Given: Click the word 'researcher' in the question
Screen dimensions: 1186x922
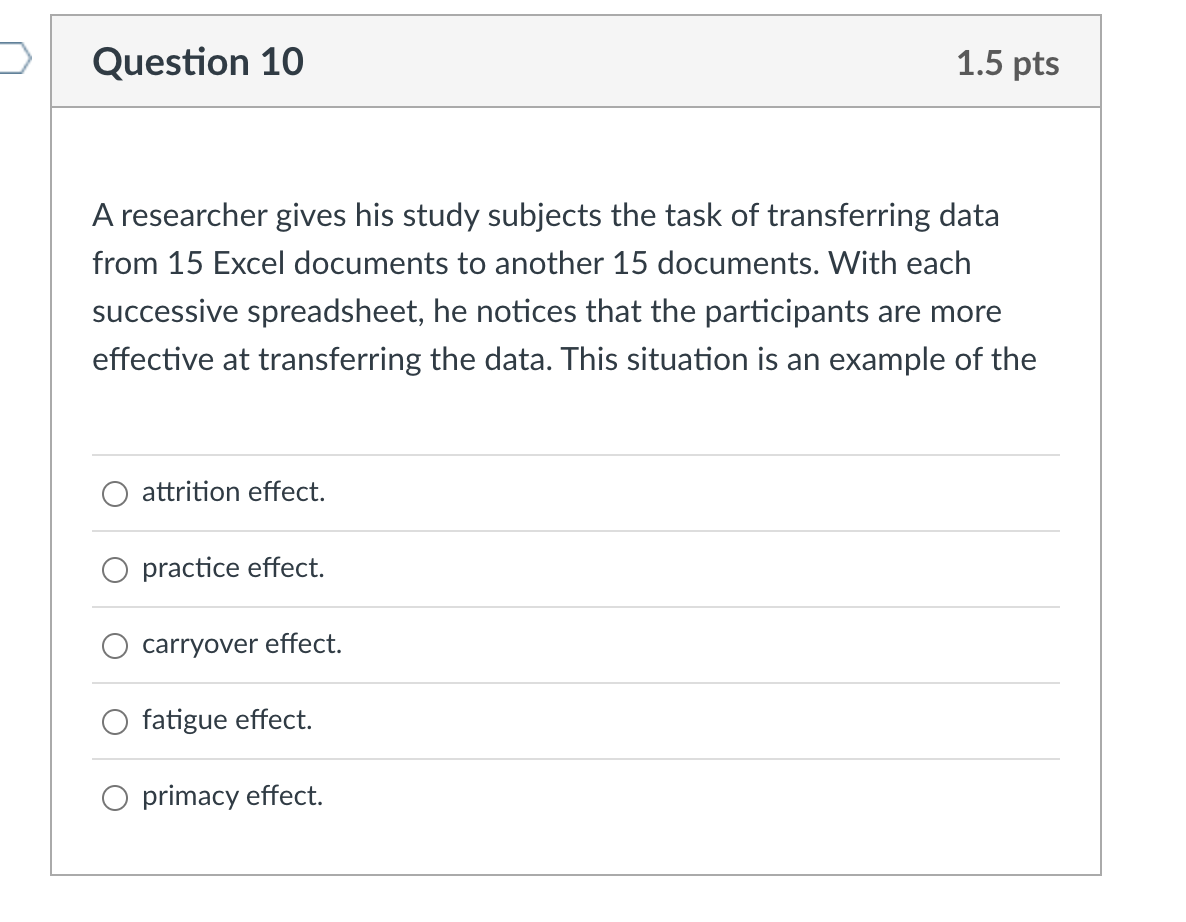Looking at the screenshot, I should (x=194, y=216).
